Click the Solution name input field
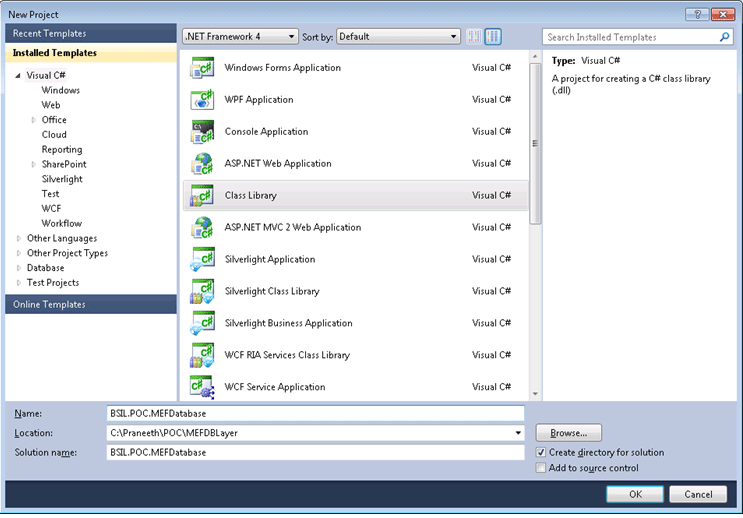Screen dimensions: 743x518 (x=315, y=452)
